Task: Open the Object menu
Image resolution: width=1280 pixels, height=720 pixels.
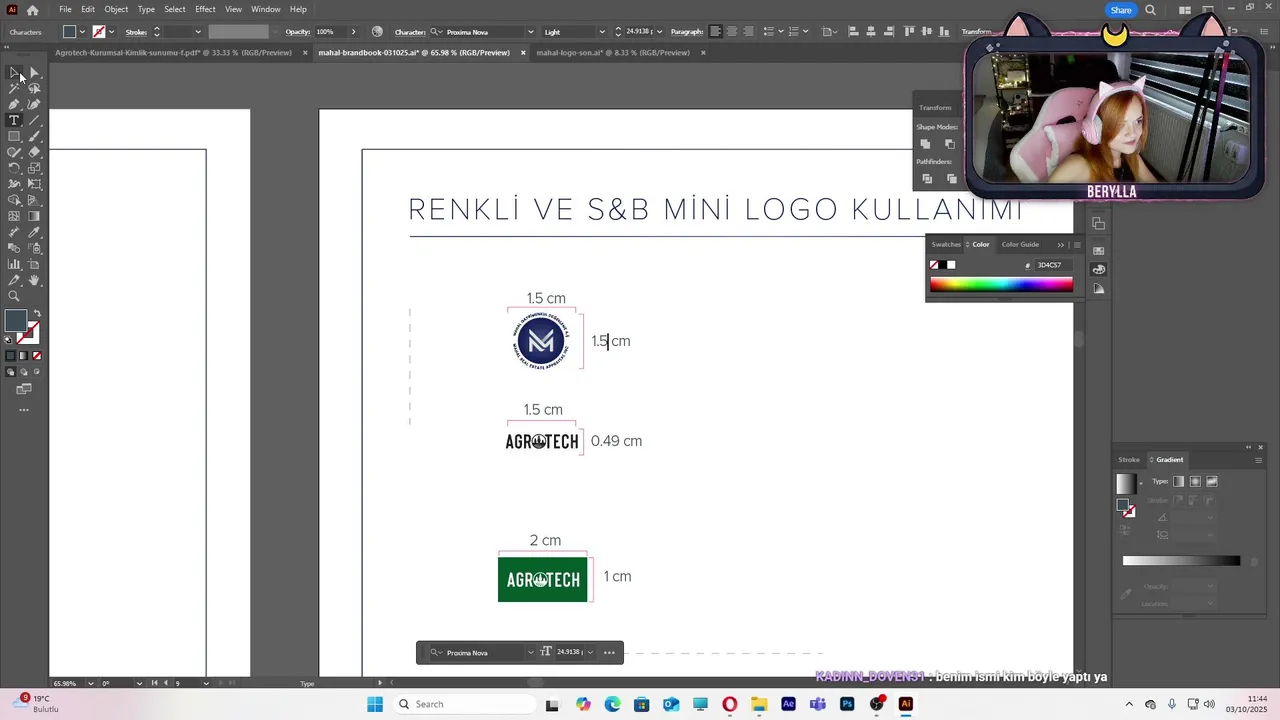Action: tap(116, 9)
